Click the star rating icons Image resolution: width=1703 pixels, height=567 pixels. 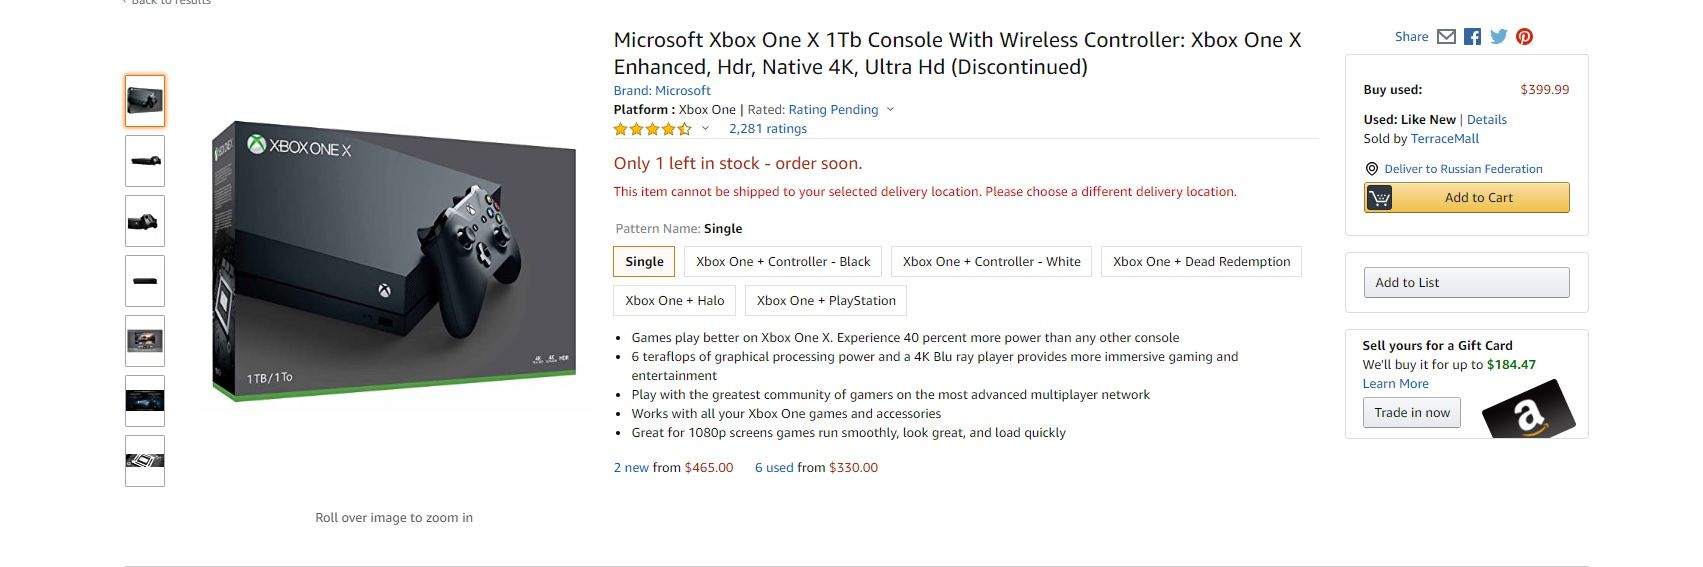pyautogui.click(x=652, y=129)
